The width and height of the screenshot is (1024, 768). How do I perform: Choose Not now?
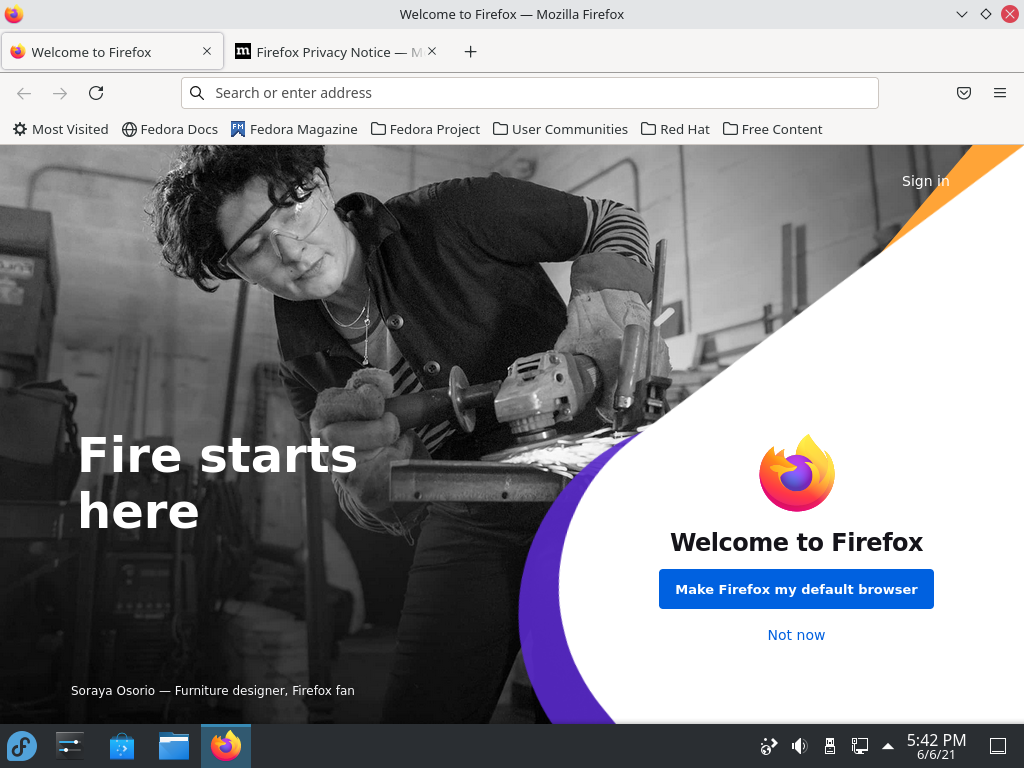point(796,635)
